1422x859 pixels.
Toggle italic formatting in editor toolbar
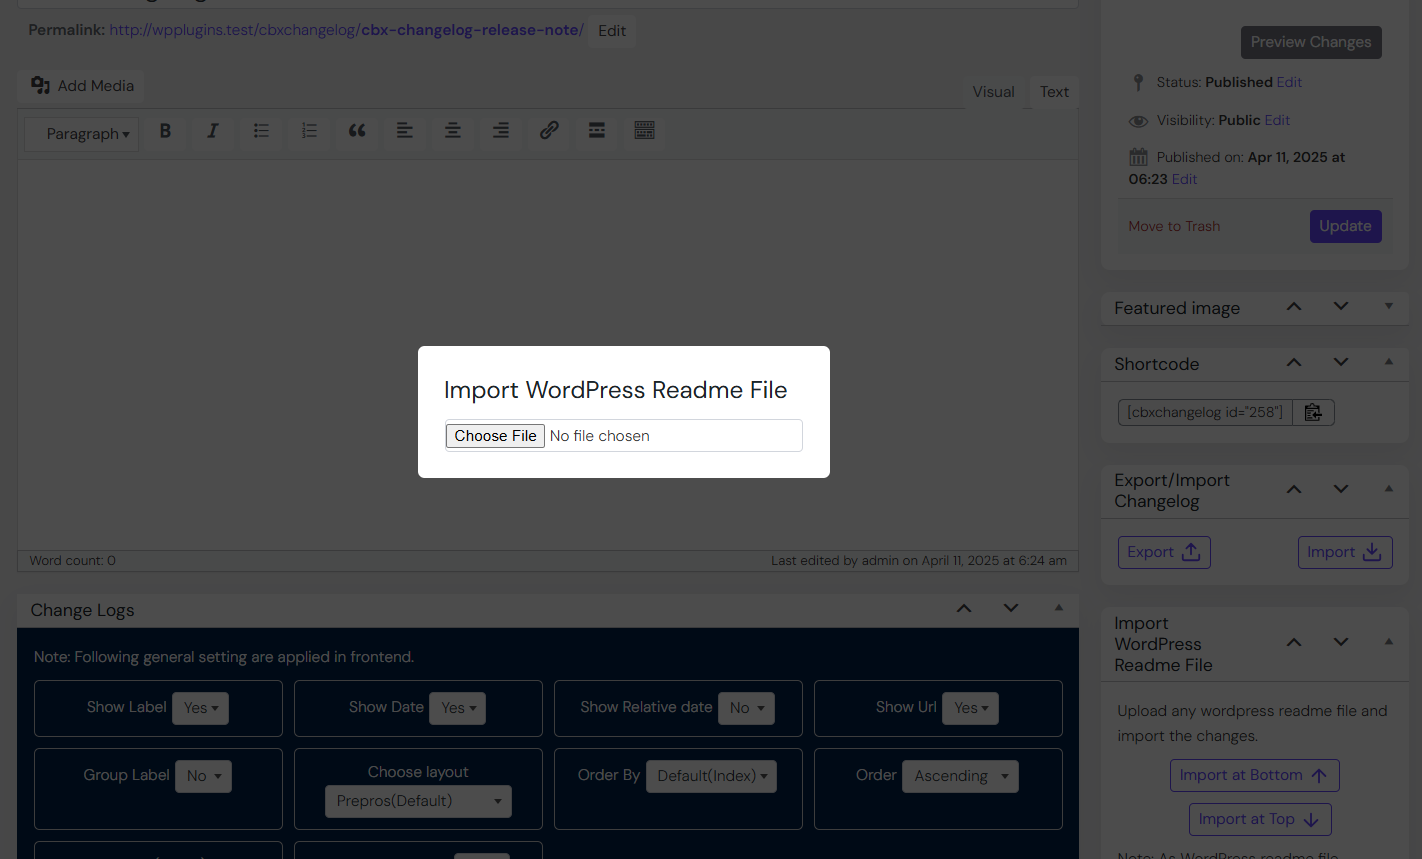click(213, 131)
